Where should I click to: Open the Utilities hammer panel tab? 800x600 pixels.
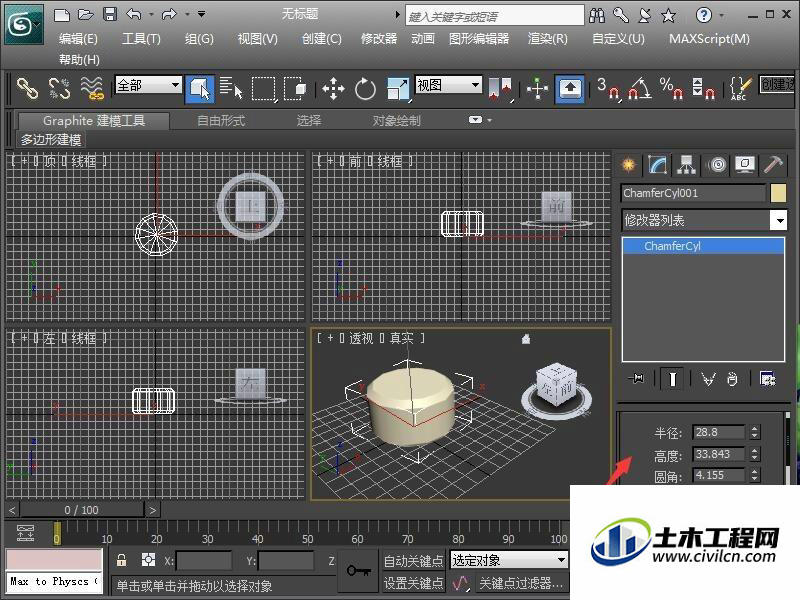773,165
